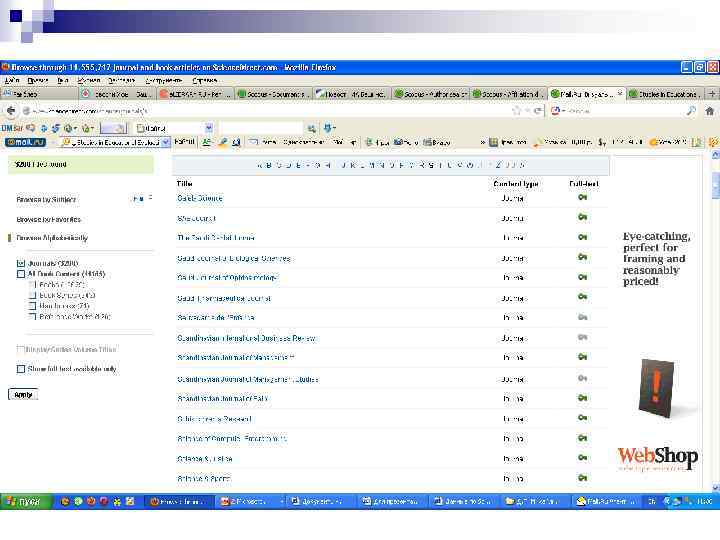
Task: Open the Science & Justice link
Action: click(205, 458)
